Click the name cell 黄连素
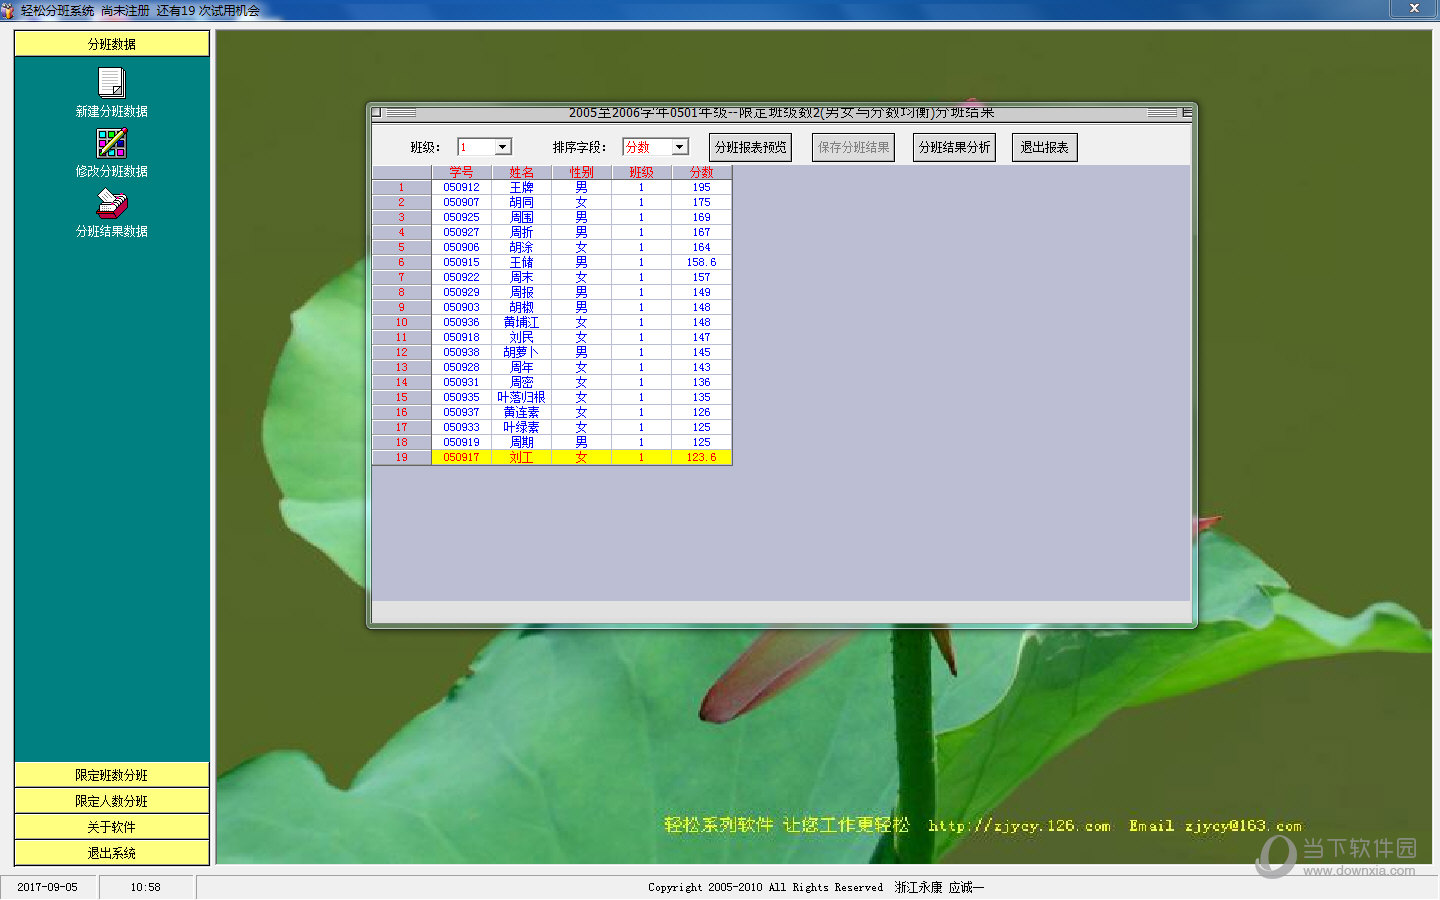This screenshot has height=900, width=1440. (x=521, y=412)
